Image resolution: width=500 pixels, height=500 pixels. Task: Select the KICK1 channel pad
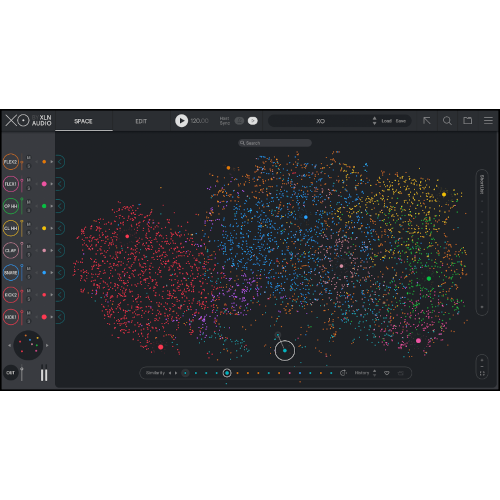[11, 317]
